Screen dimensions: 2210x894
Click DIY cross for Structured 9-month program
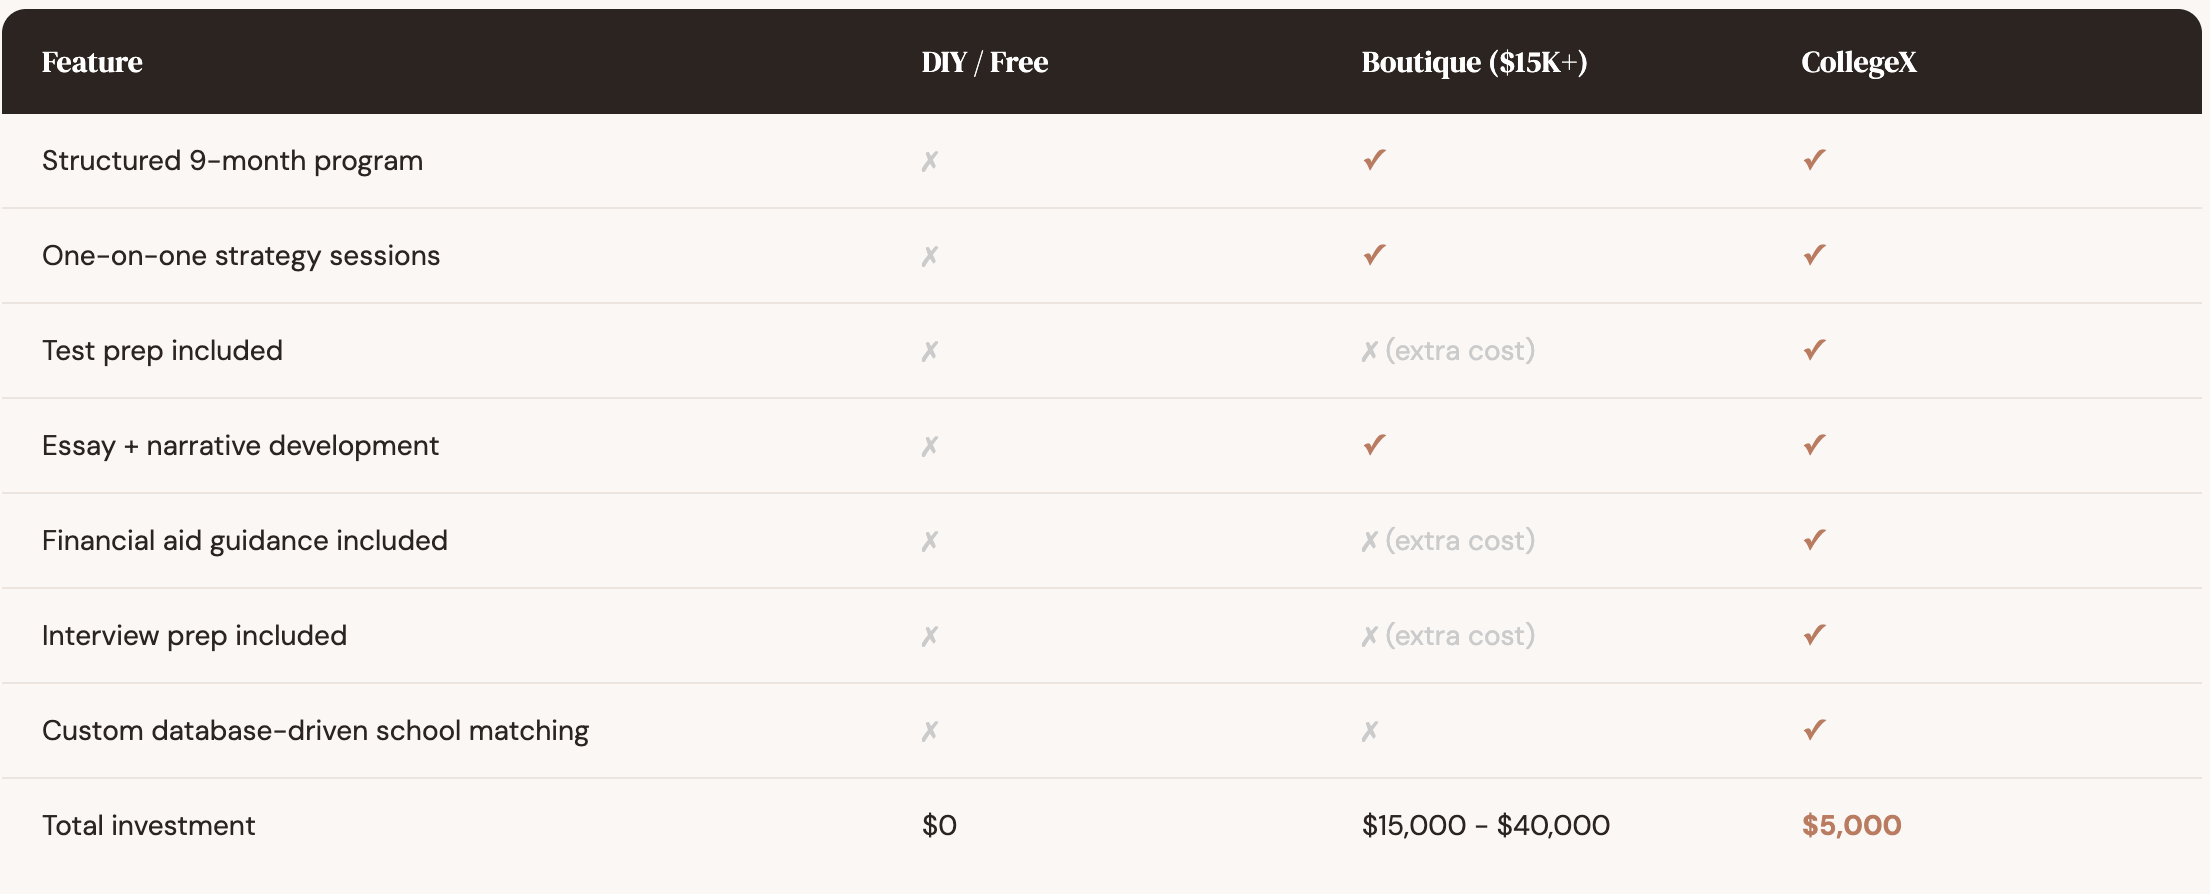[930, 161]
